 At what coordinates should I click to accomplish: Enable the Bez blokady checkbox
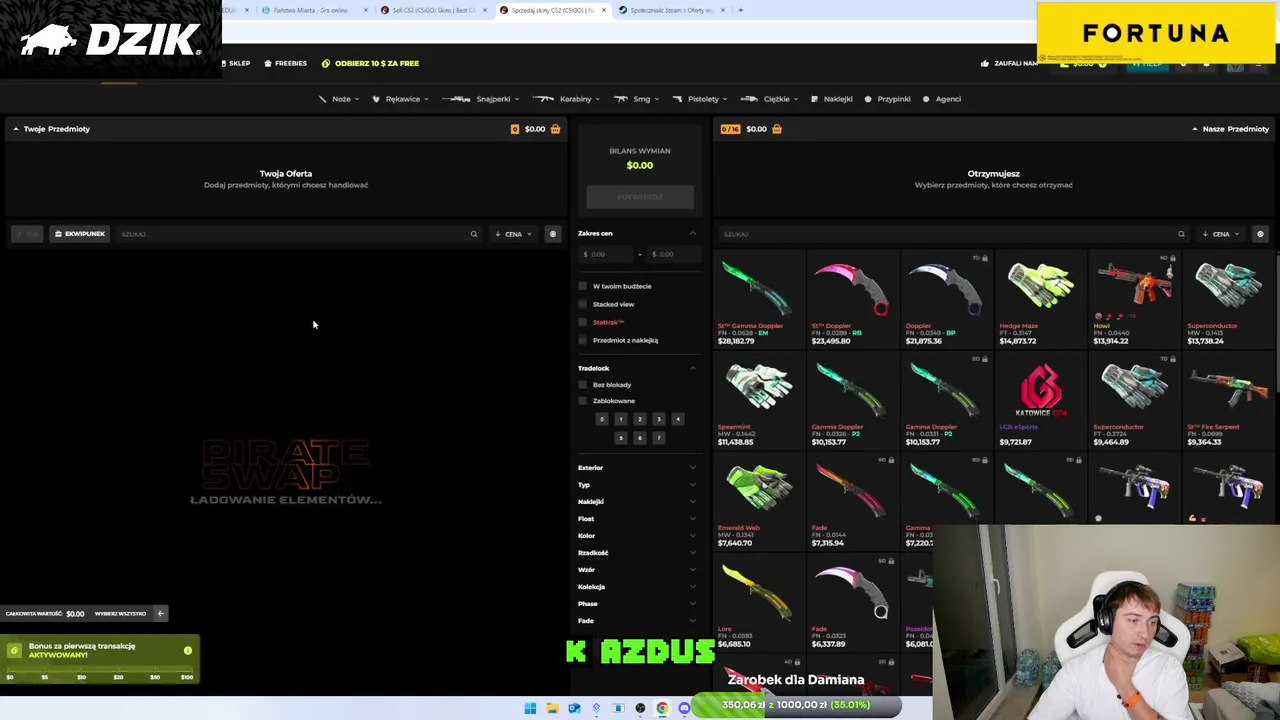[583, 385]
